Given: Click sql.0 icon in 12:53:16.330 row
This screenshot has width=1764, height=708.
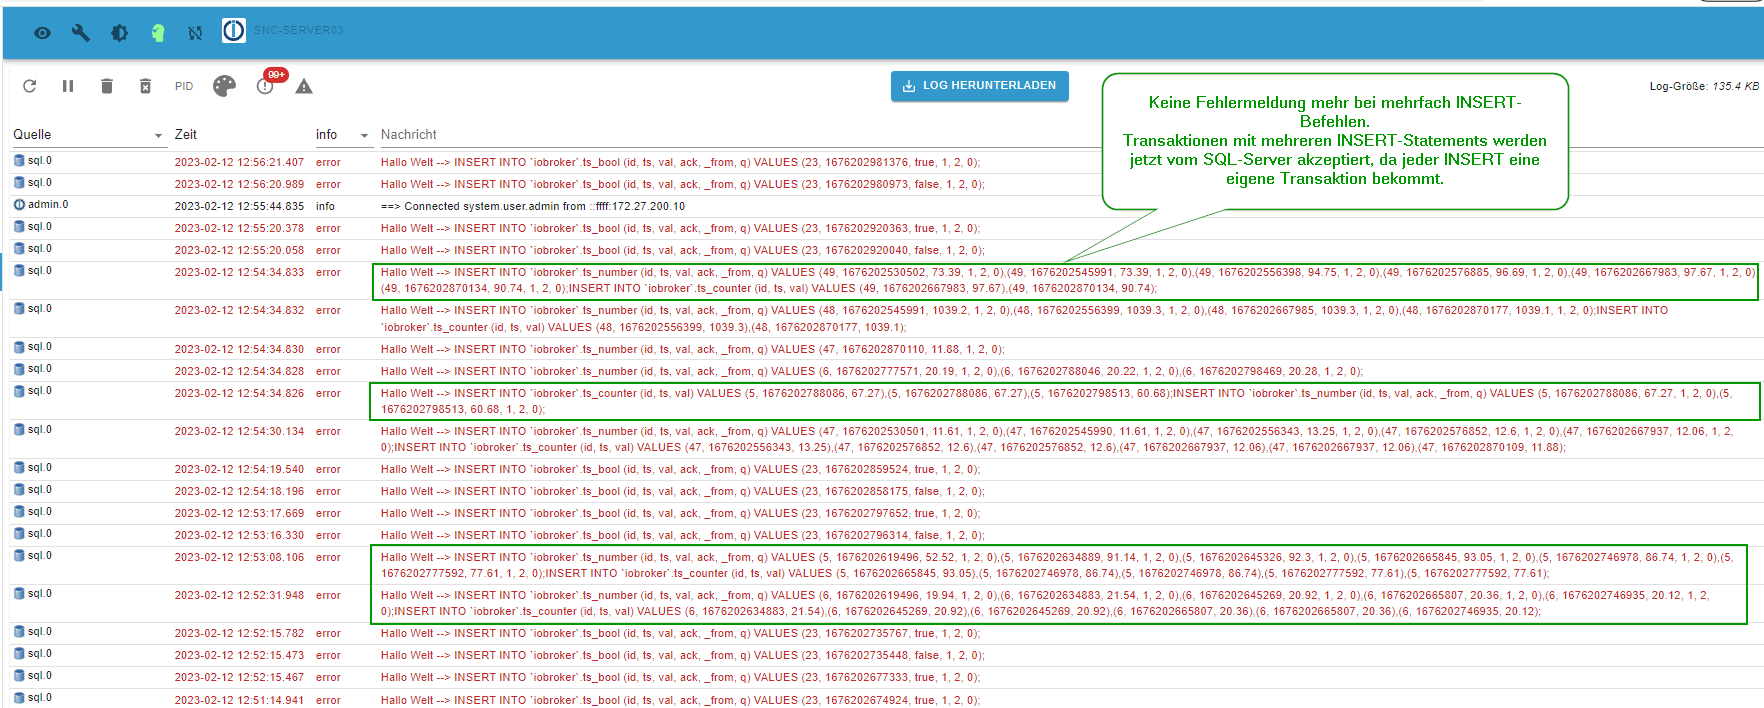Looking at the screenshot, I should tap(19, 534).
